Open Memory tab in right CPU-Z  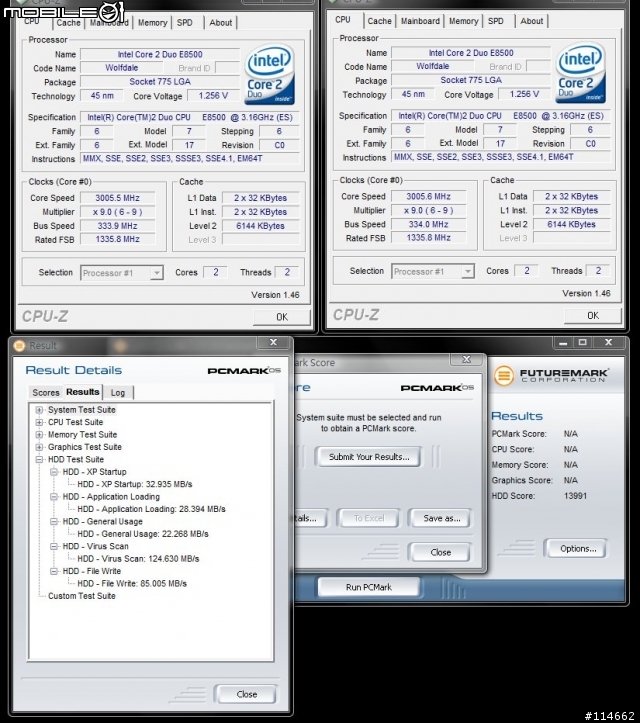[464, 21]
